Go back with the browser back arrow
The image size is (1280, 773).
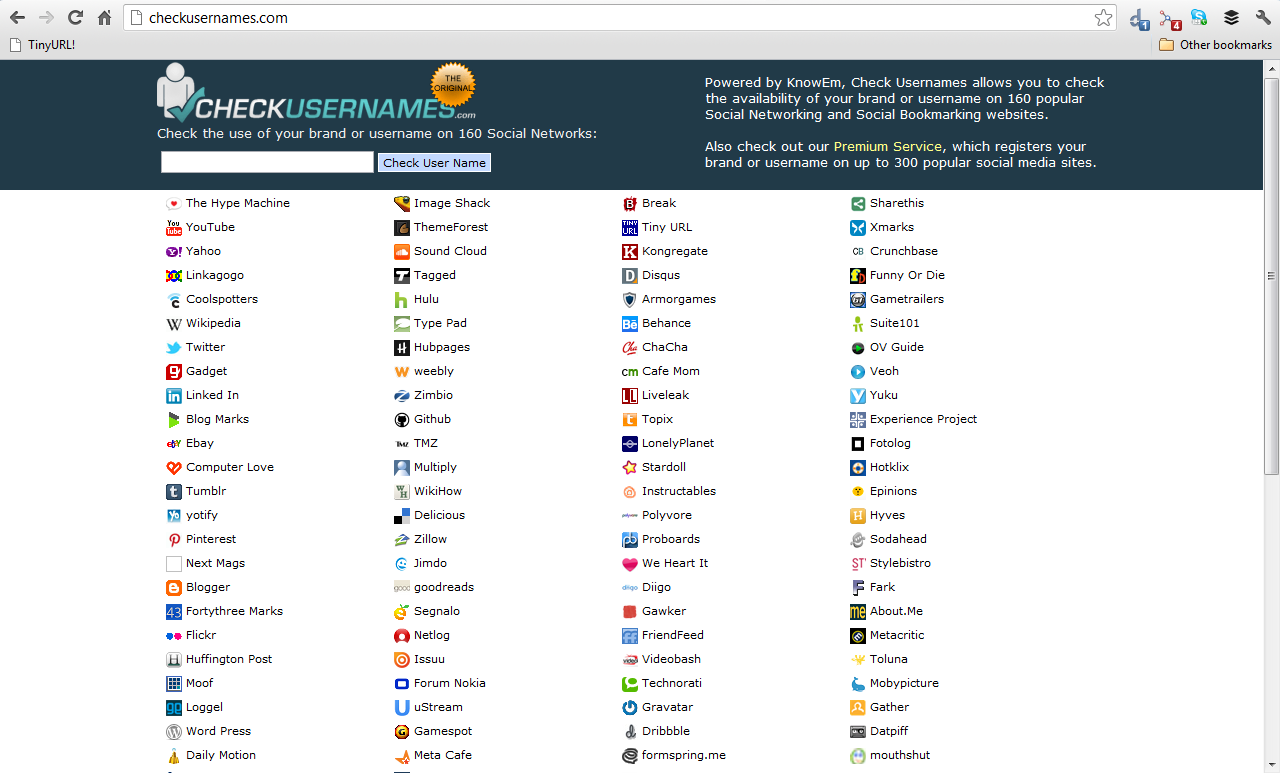(17, 17)
